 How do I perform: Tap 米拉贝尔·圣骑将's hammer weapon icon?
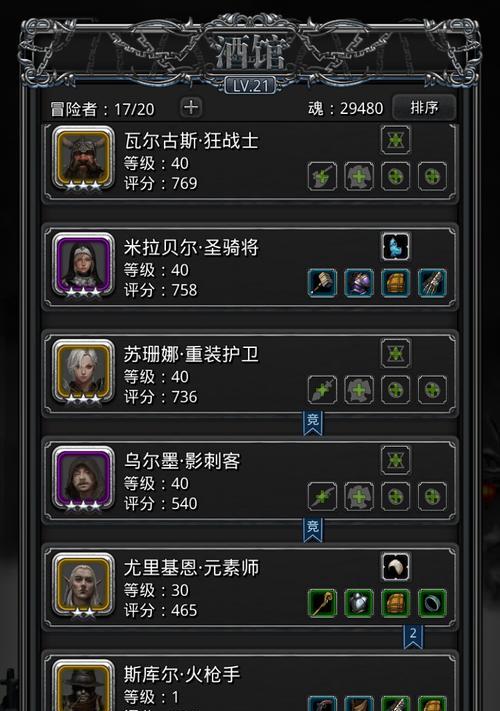322,283
